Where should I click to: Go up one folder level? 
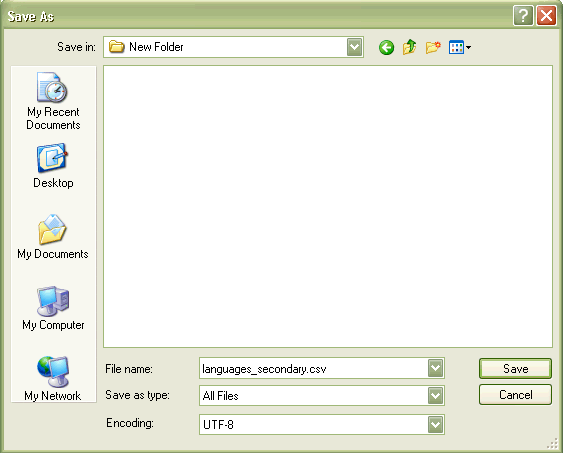[x=409, y=47]
